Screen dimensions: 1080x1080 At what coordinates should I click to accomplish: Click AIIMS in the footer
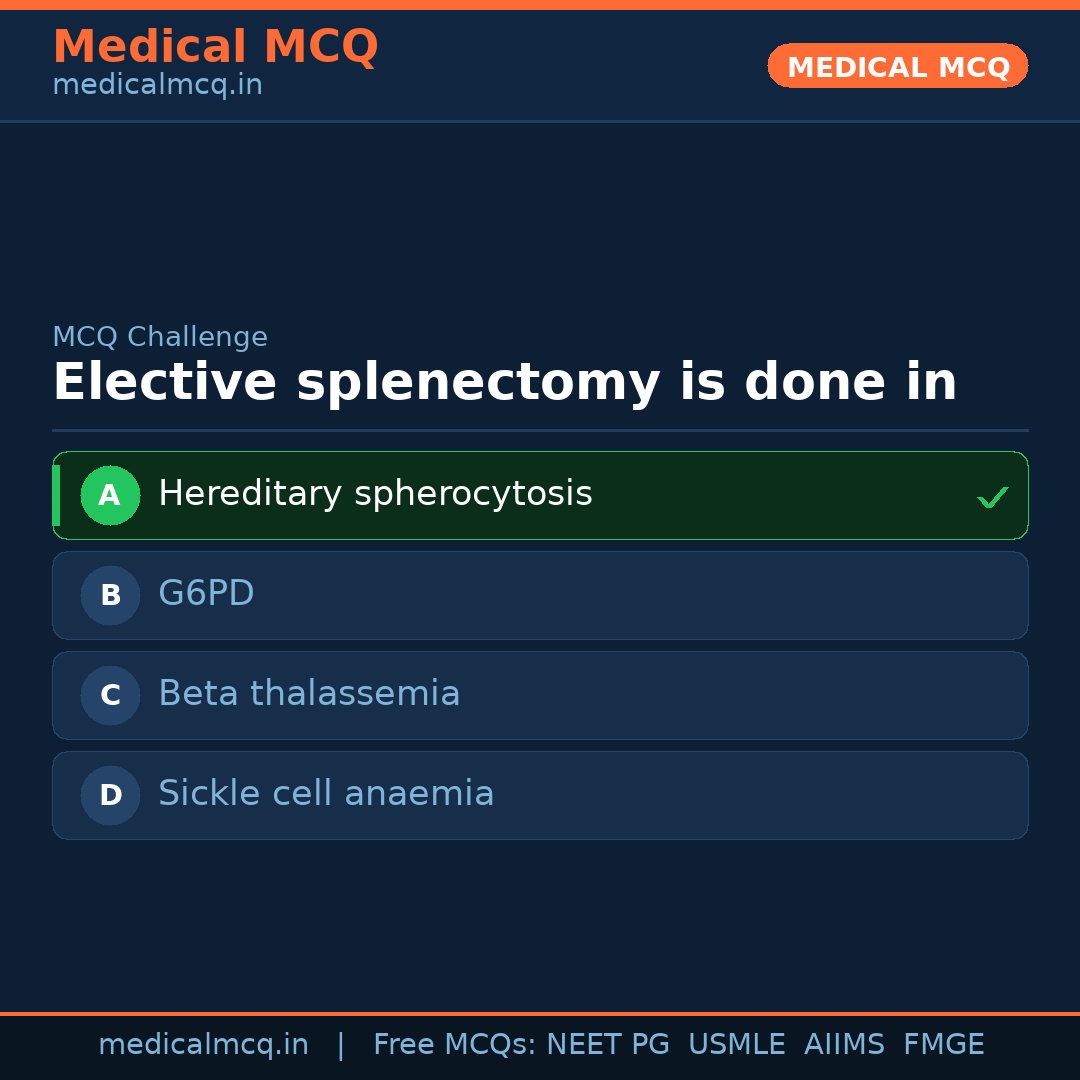[x=844, y=1045]
